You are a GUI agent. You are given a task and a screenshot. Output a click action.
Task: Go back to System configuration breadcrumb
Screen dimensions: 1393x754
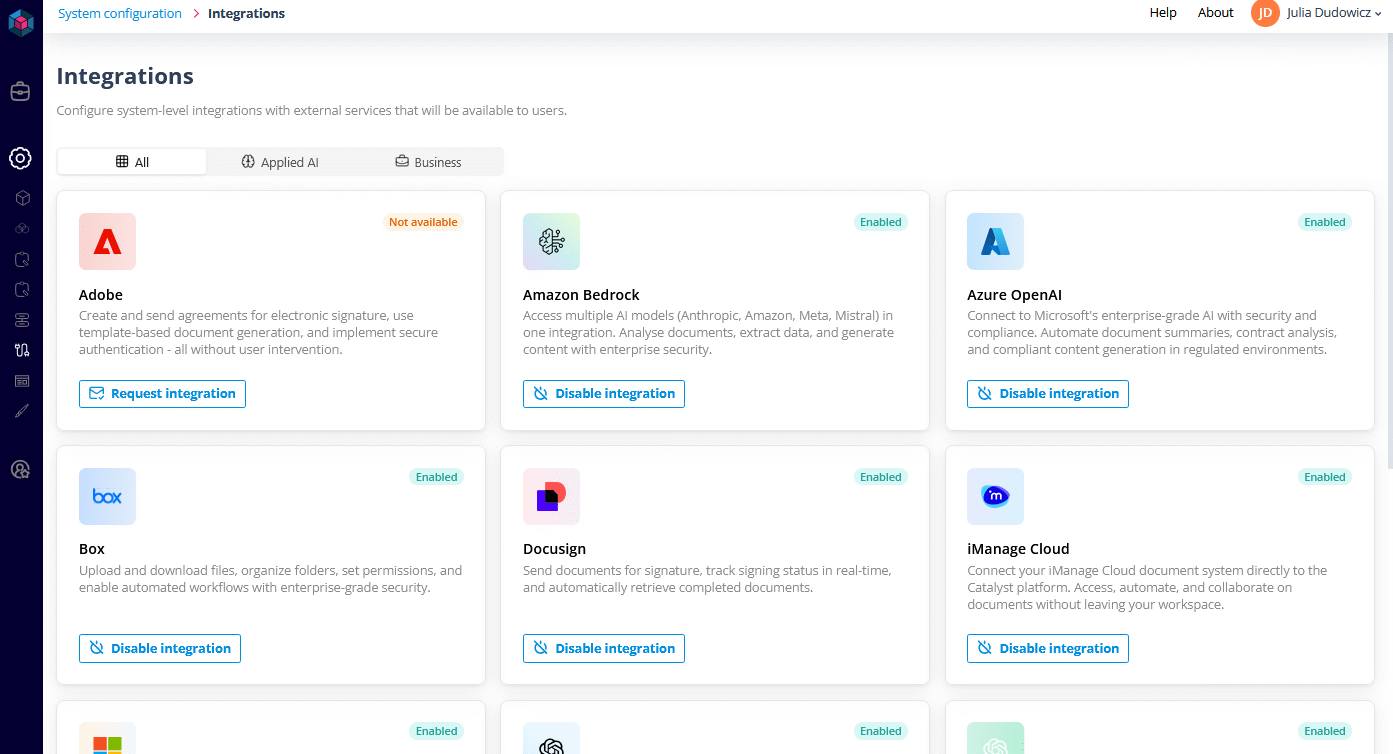(120, 13)
